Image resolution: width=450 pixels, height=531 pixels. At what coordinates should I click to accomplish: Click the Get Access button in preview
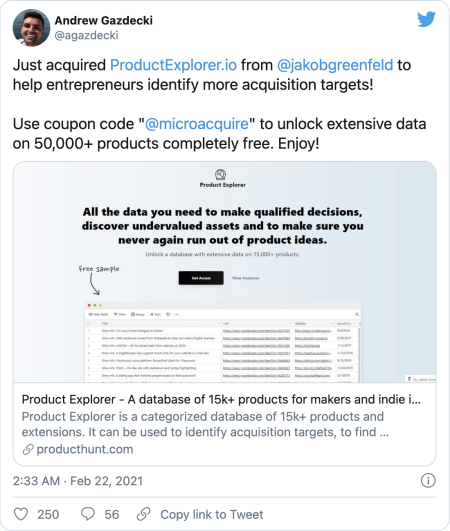pyautogui.click(x=201, y=278)
